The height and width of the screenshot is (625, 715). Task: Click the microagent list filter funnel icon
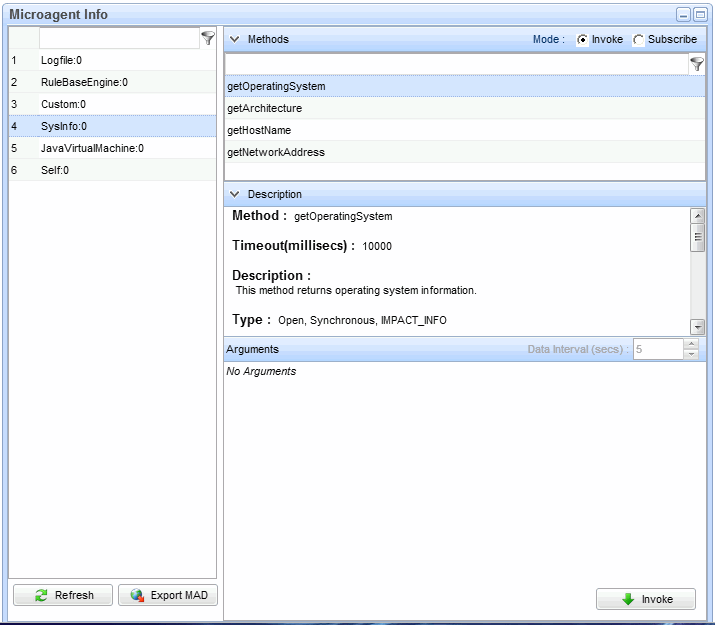208,38
